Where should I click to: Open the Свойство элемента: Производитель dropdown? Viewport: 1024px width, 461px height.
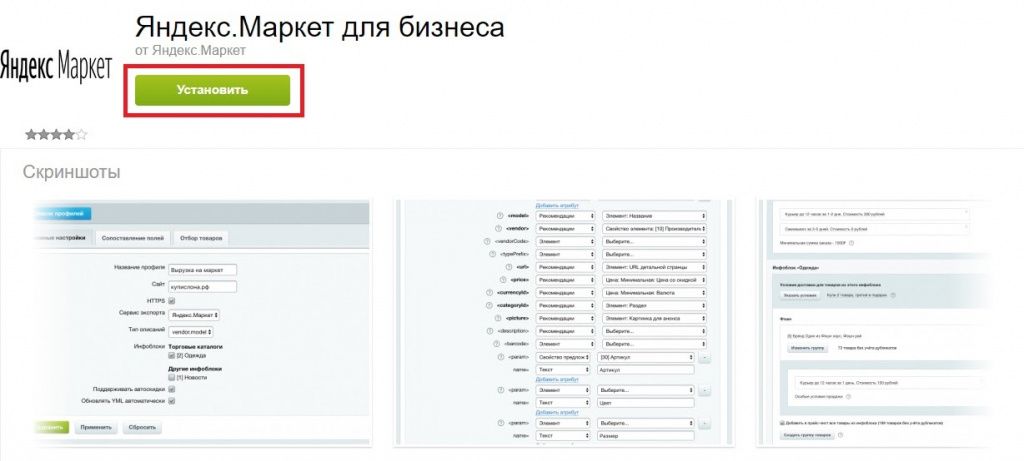tap(652, 229)
